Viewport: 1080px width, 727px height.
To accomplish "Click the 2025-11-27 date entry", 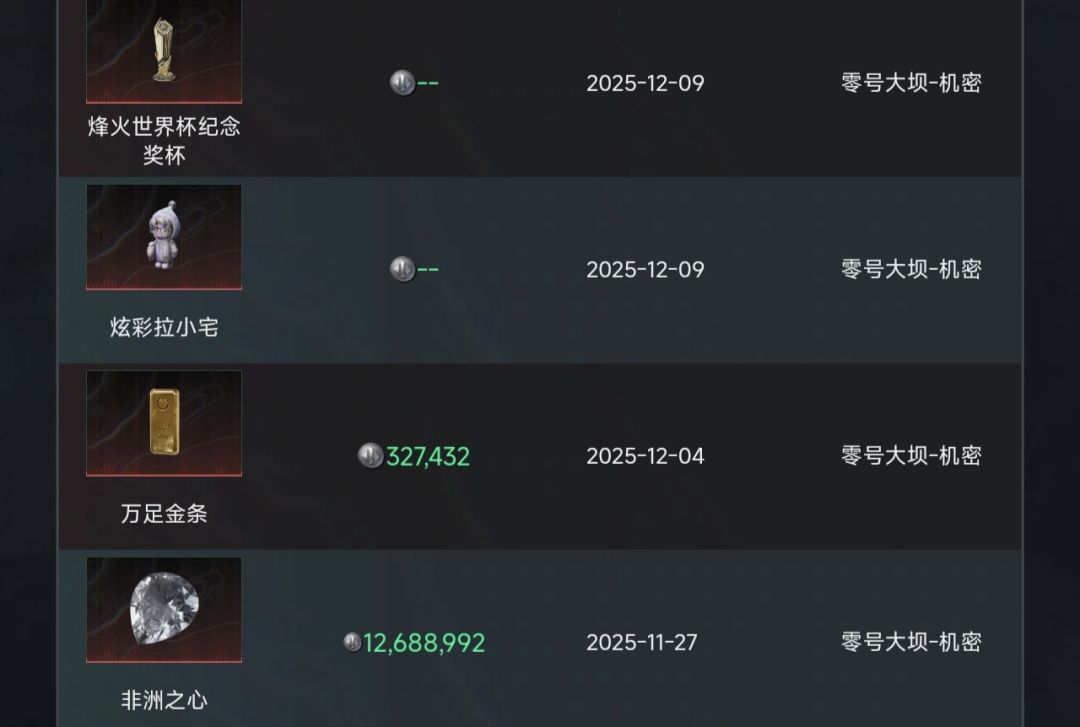I will pos(642,642).
